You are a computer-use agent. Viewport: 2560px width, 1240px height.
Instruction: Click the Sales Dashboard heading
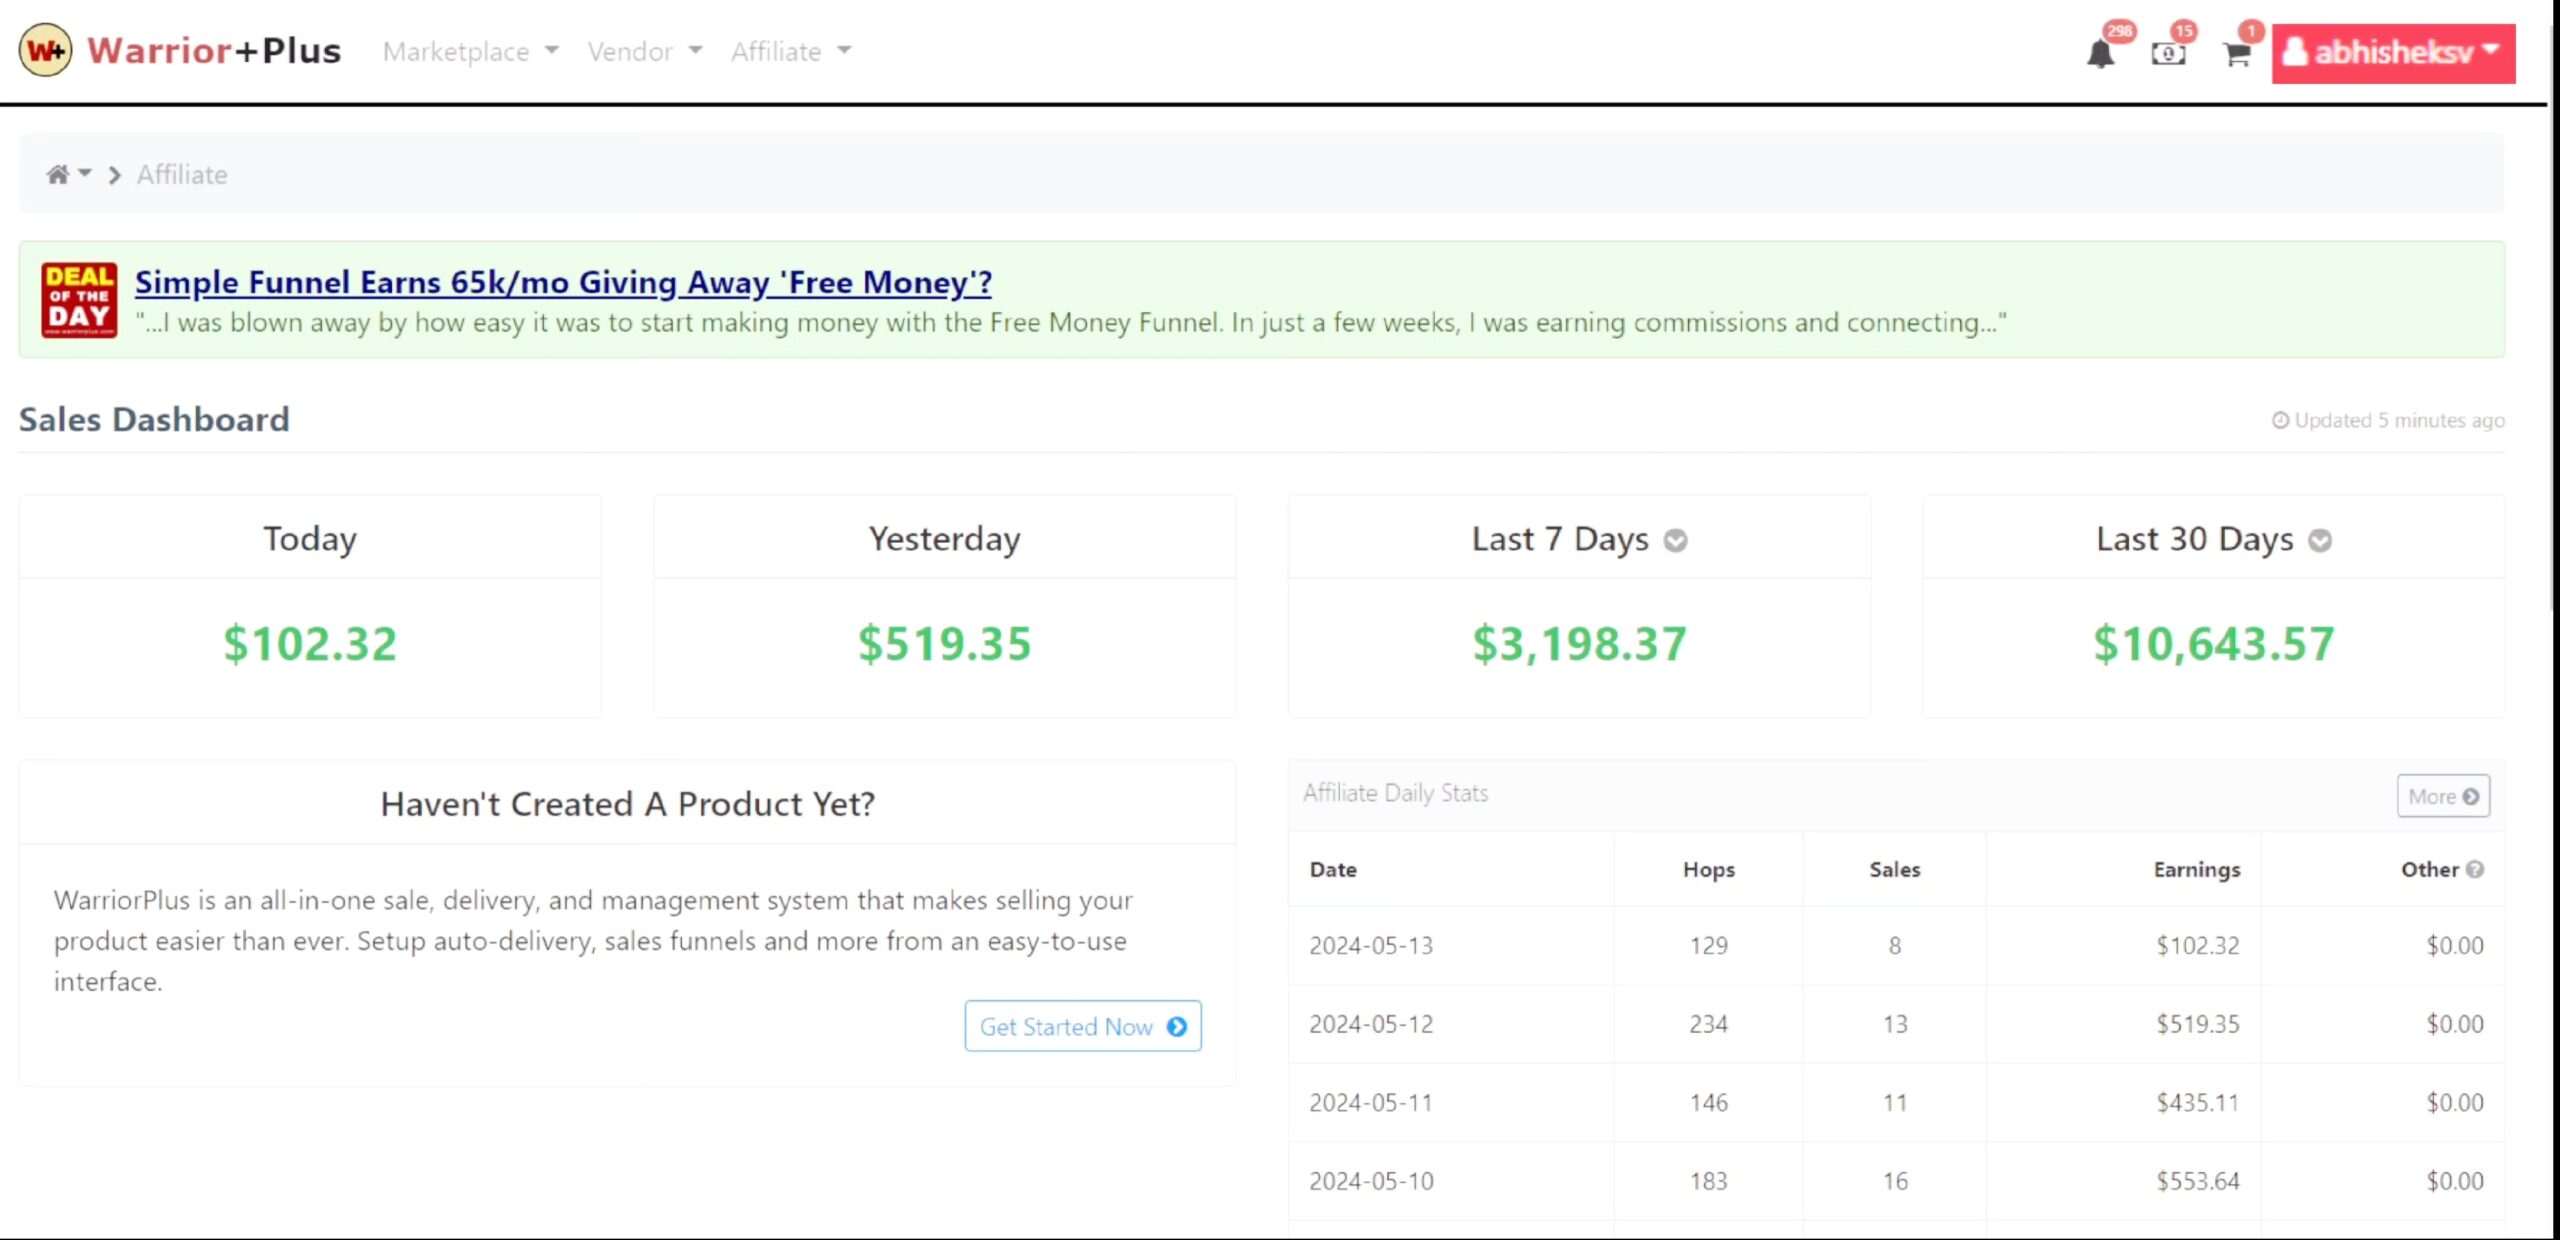coord(154,419)
